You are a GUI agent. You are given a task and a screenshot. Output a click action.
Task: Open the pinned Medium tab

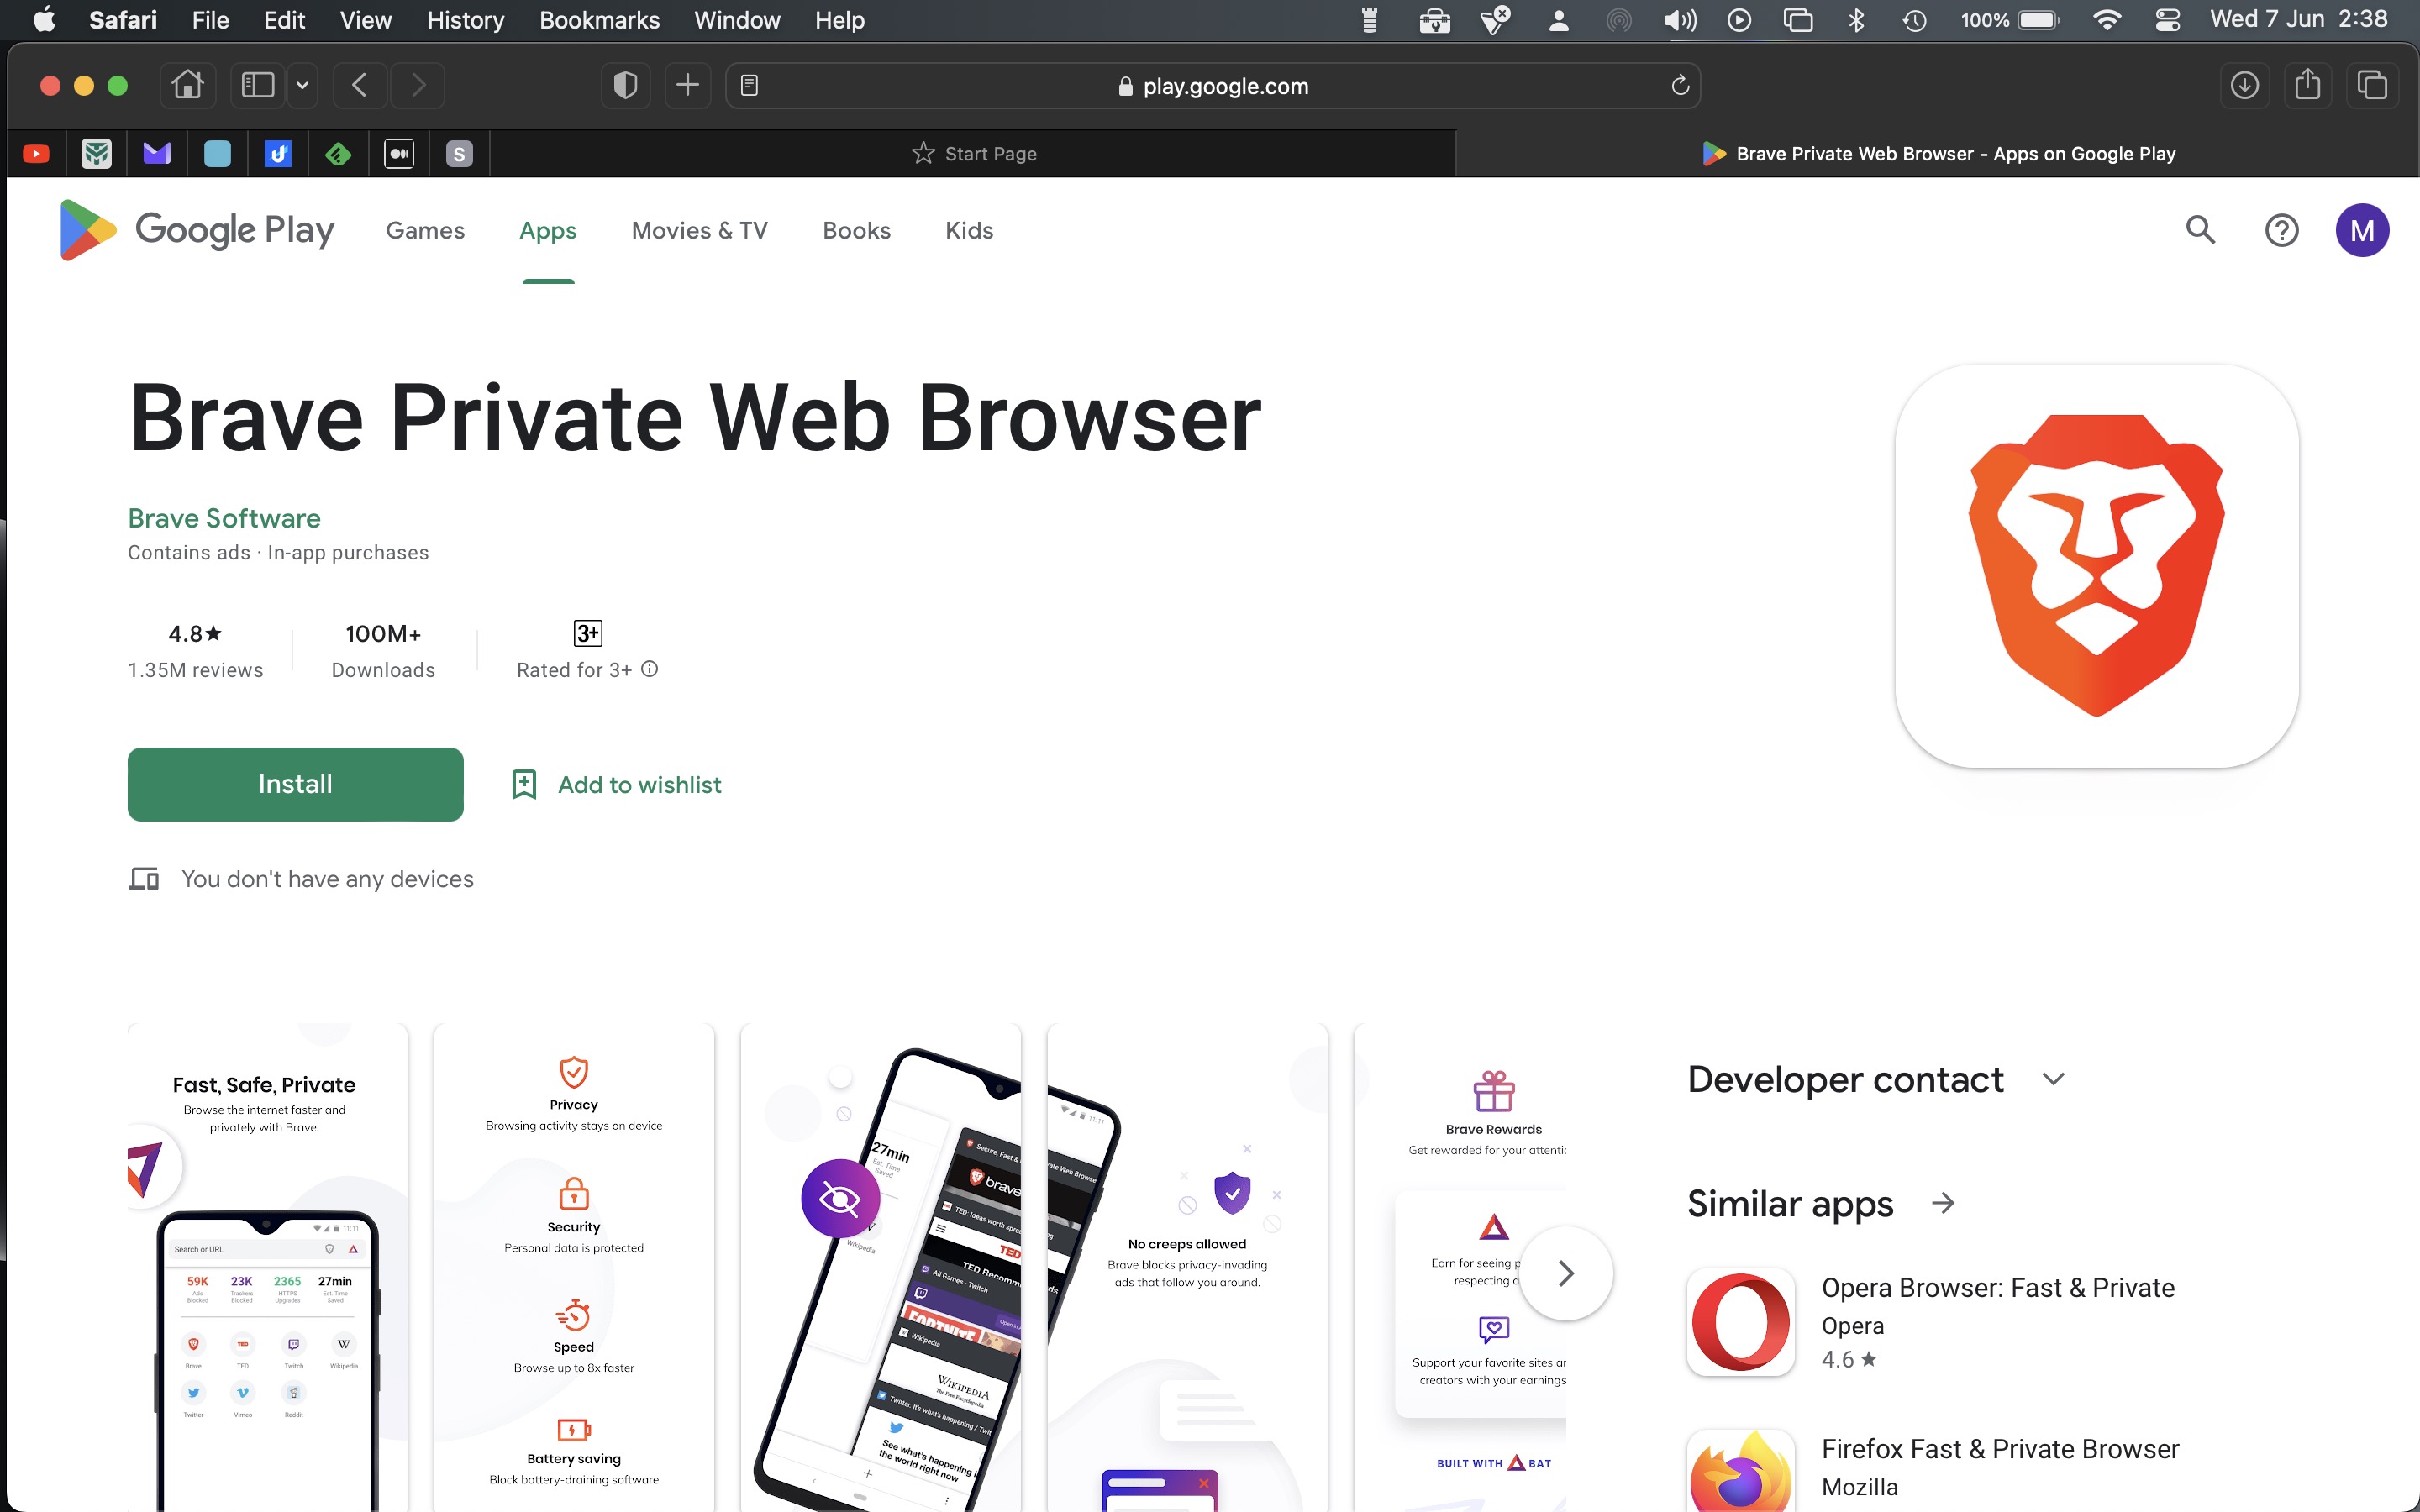pos(399,154)
